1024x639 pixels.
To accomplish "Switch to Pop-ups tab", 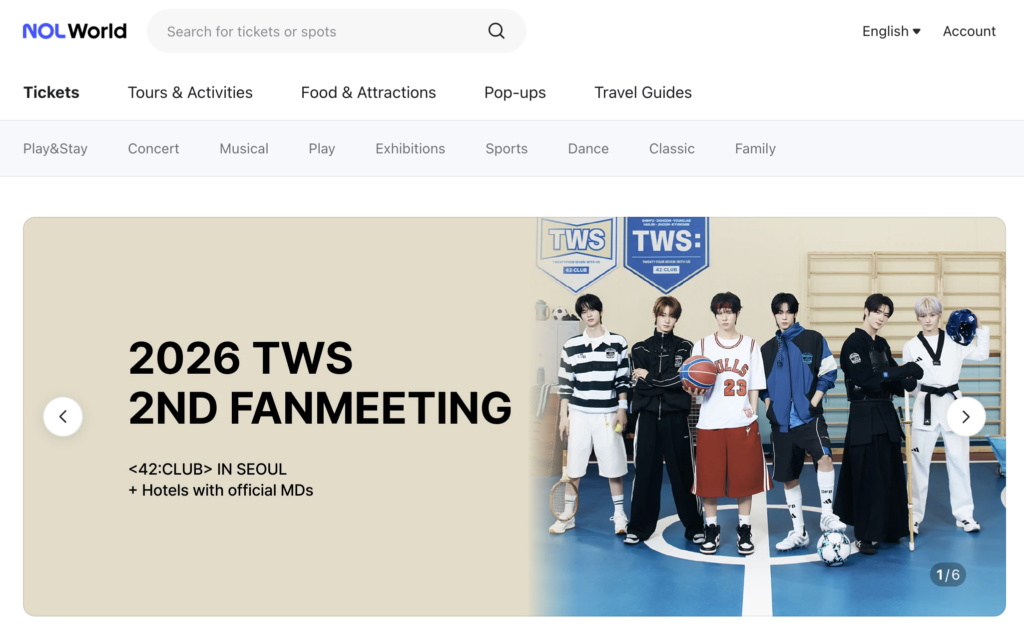I will click(x=515, y=92).
